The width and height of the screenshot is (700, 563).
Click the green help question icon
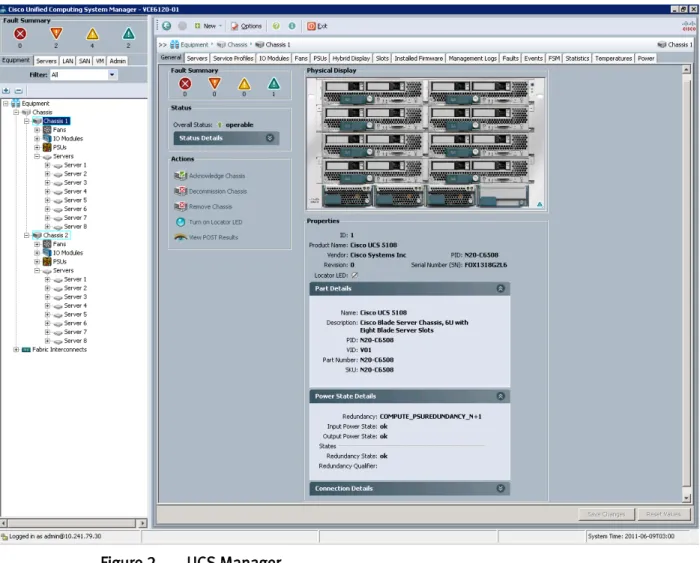pyautogui.click(x=276, y=26)
